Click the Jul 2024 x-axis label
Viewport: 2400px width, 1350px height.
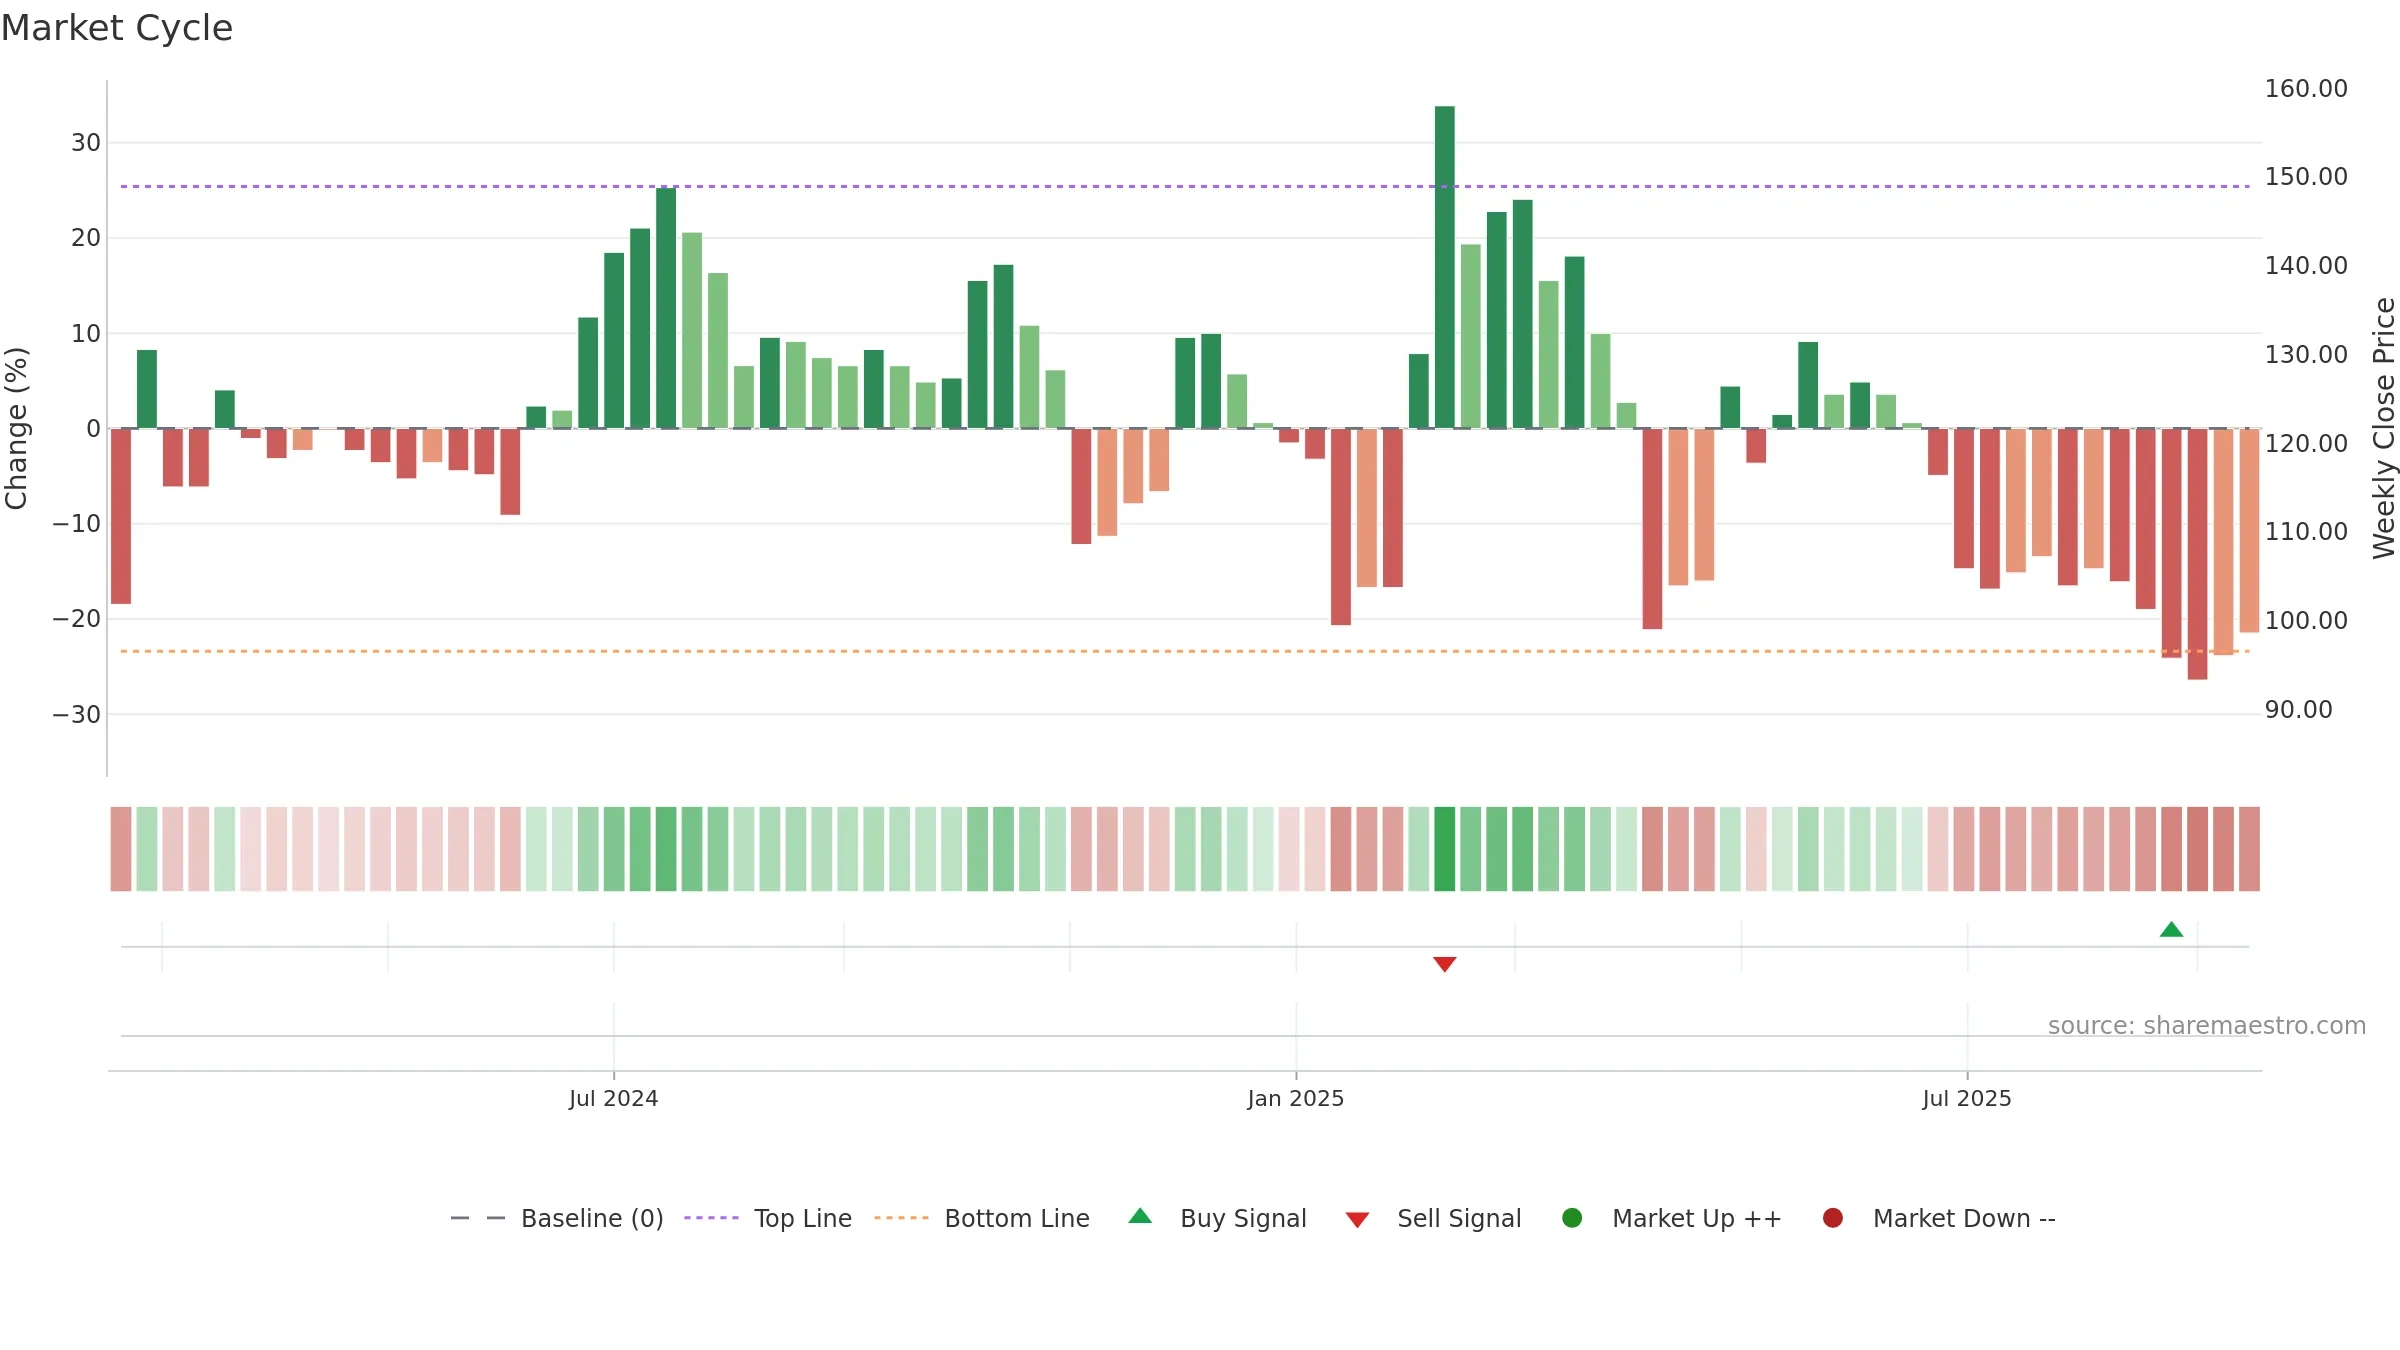pos(613,1099)
